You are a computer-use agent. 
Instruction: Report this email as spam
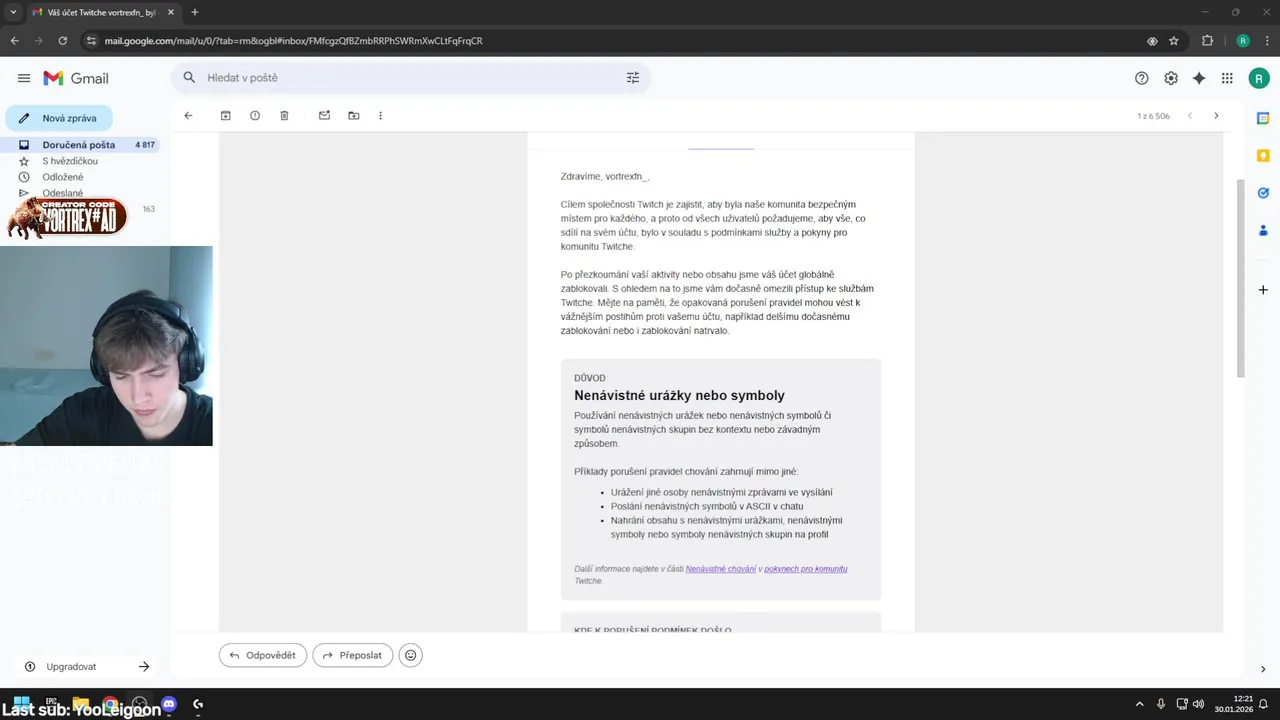[x=255, y=116]
